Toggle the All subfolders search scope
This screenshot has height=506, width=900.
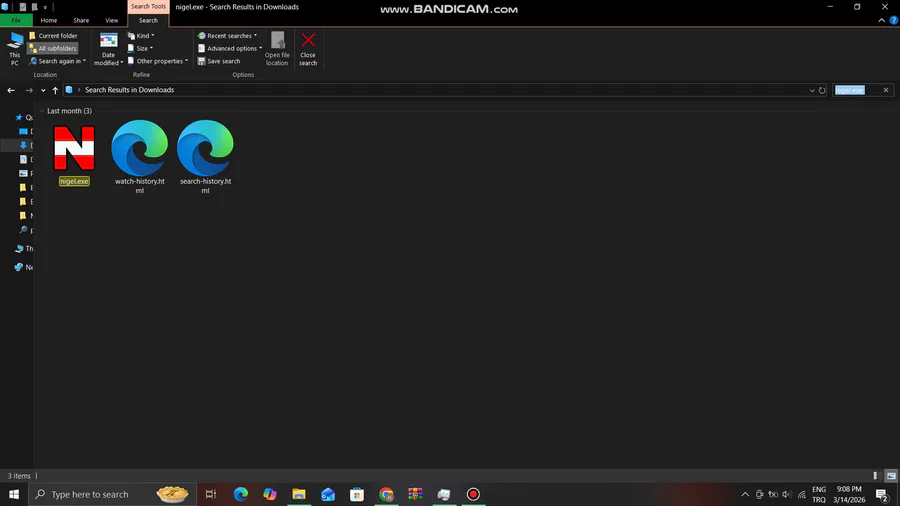(53, 48)
